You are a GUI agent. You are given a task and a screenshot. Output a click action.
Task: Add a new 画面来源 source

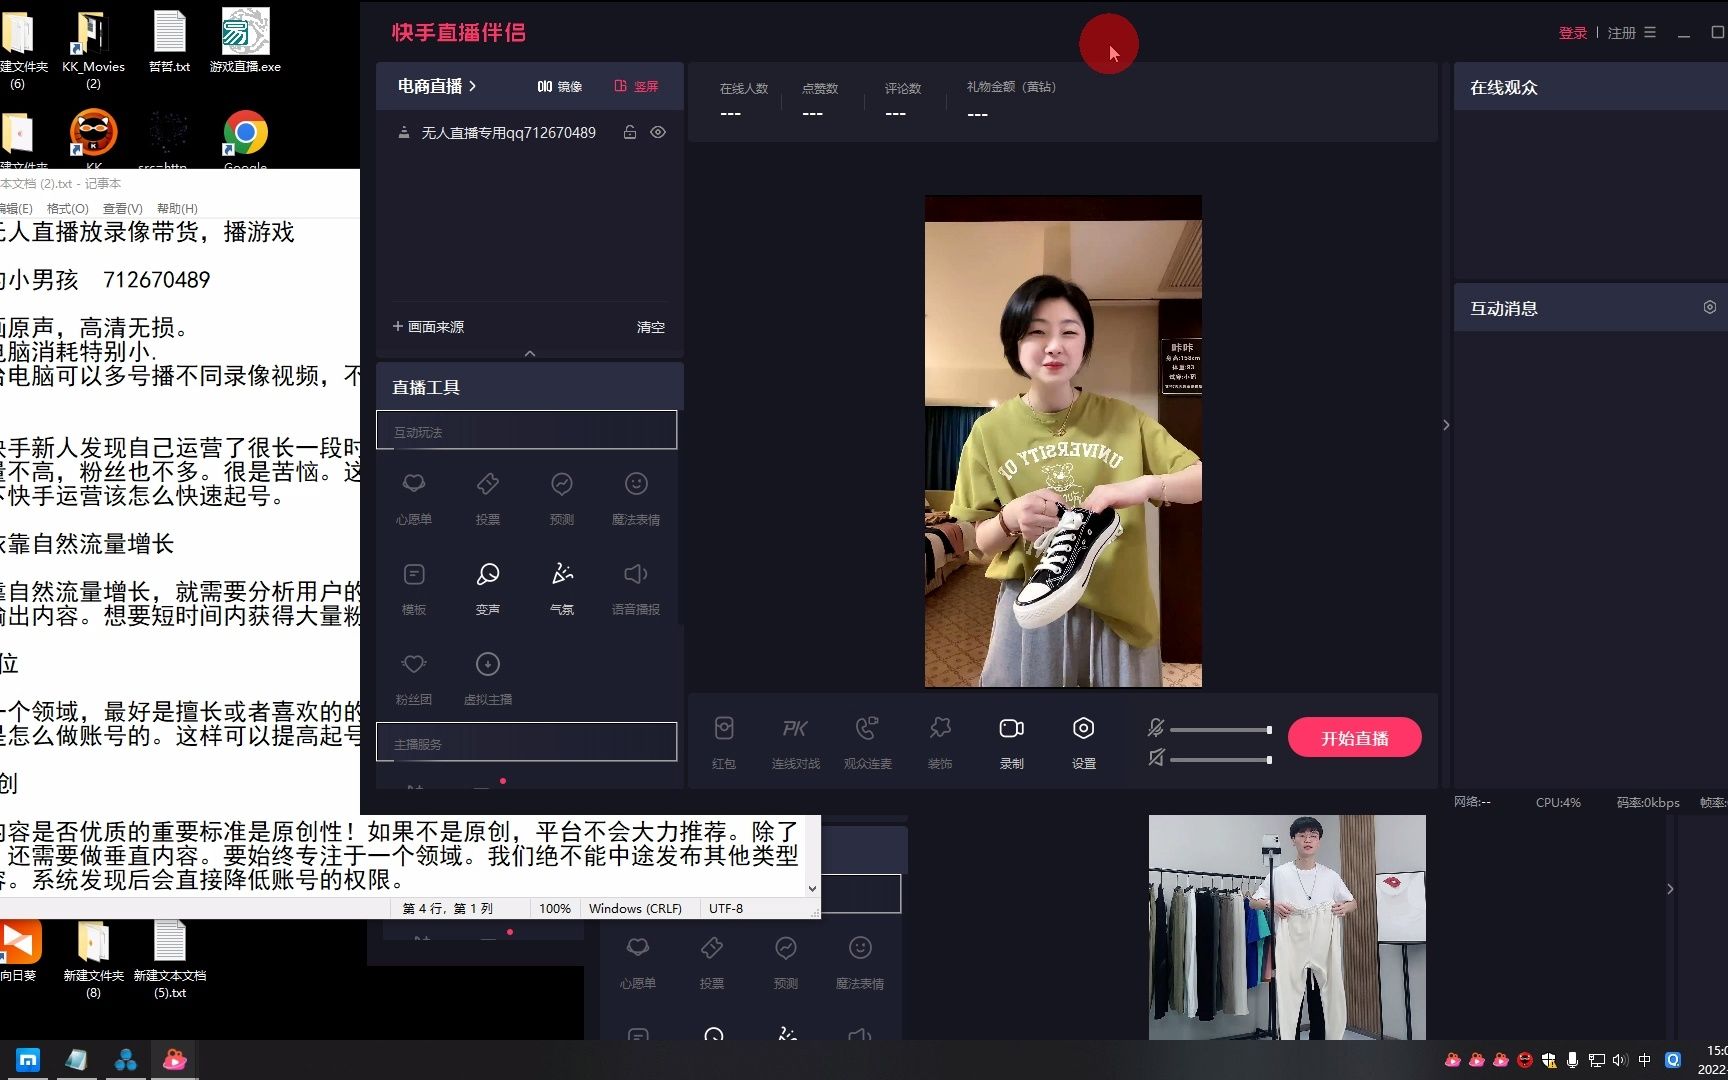tap(428, 327)
